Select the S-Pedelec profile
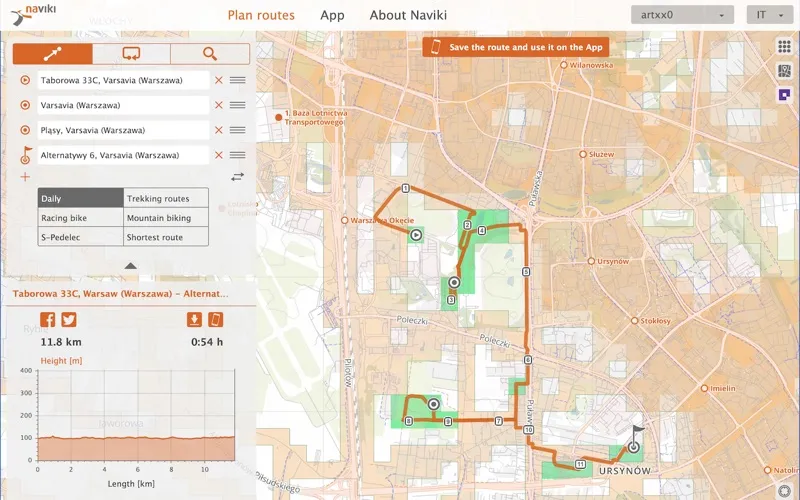 click(x=81, y=237)
